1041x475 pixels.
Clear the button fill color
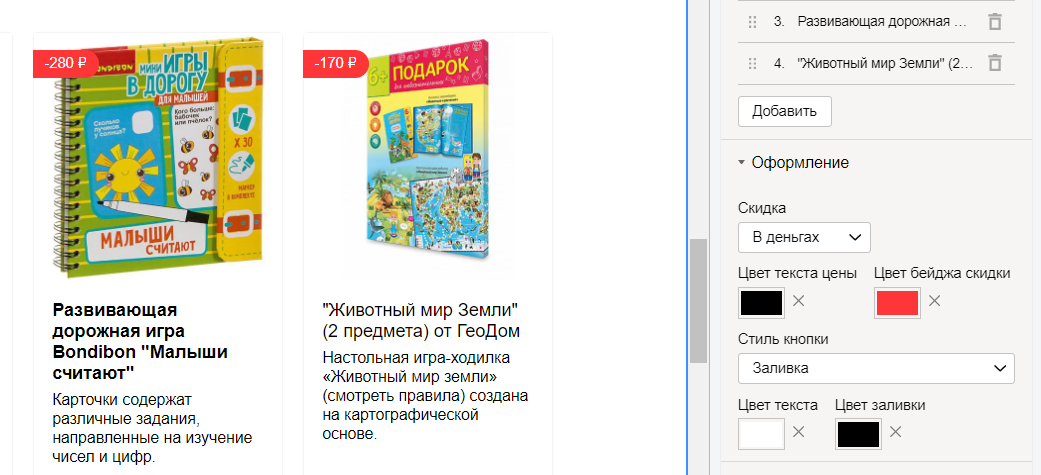(896, 432)
